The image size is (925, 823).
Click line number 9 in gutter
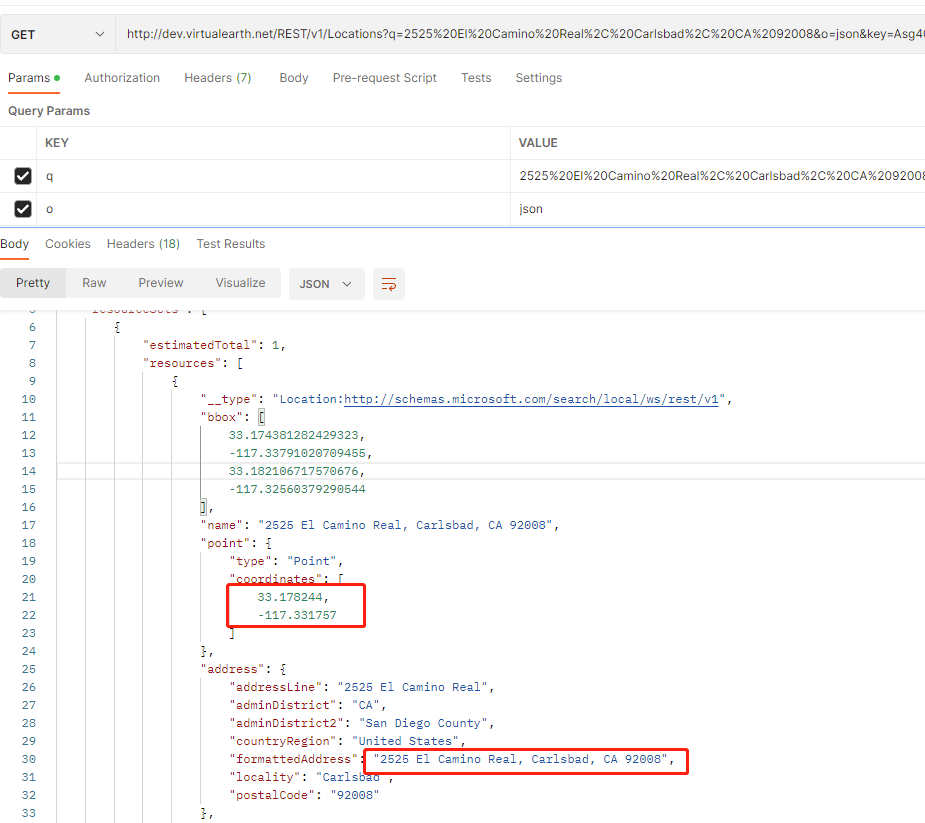32,381
